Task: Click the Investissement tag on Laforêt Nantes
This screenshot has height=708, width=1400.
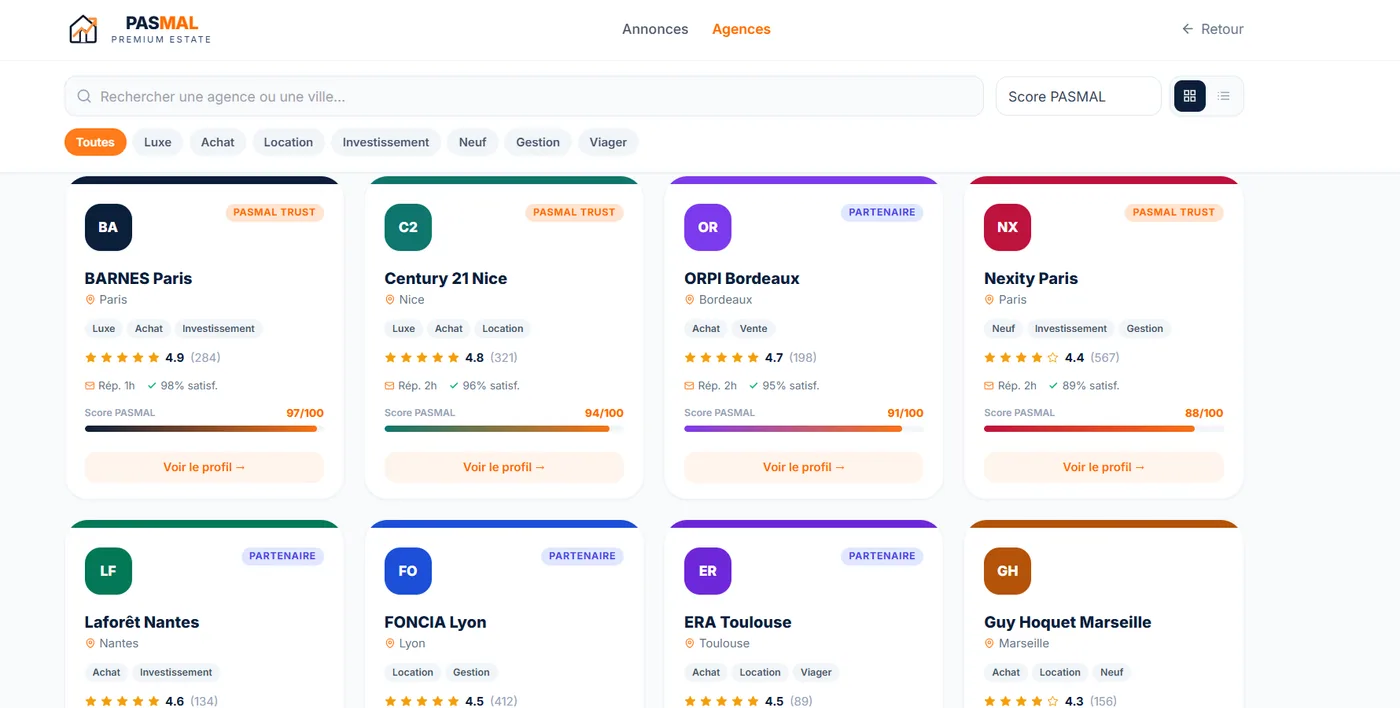Action: pos(176,672)
